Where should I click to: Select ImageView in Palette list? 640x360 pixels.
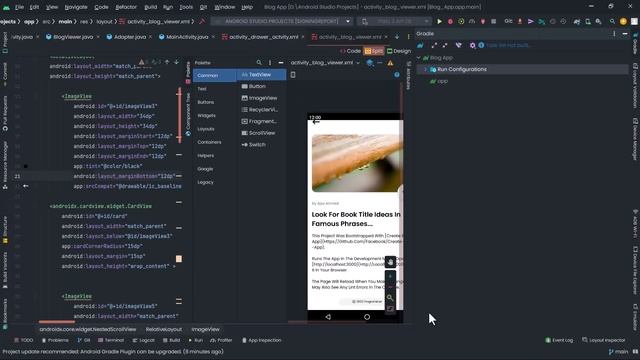(x=260, y=98)
